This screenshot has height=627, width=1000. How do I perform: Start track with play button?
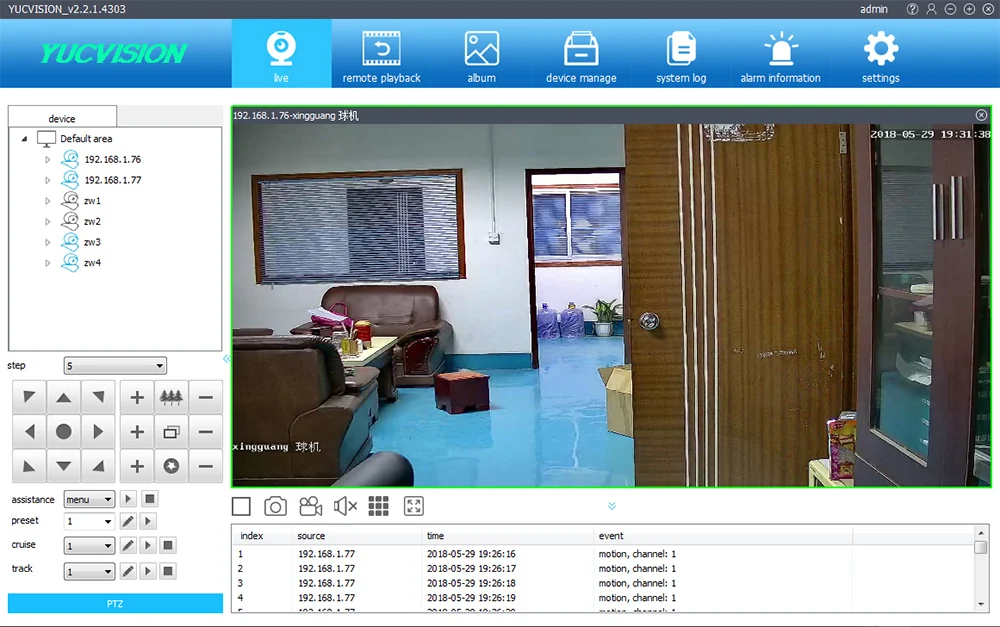(x=148, y=571)
